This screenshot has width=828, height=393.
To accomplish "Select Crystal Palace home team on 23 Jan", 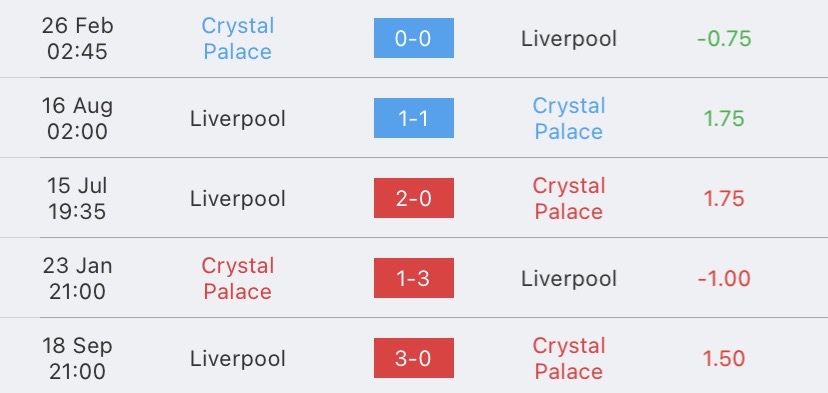I will tap(238, 278).
